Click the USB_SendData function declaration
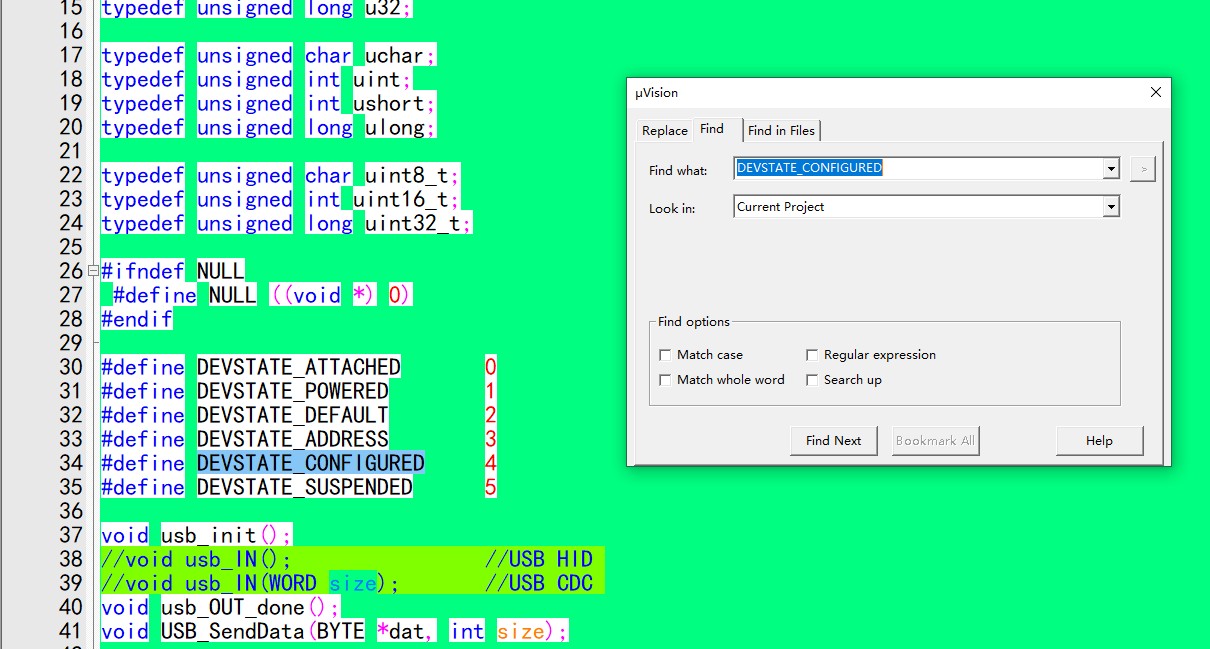The width and height of the screenshot is (1210, 649). pos(233,631)
